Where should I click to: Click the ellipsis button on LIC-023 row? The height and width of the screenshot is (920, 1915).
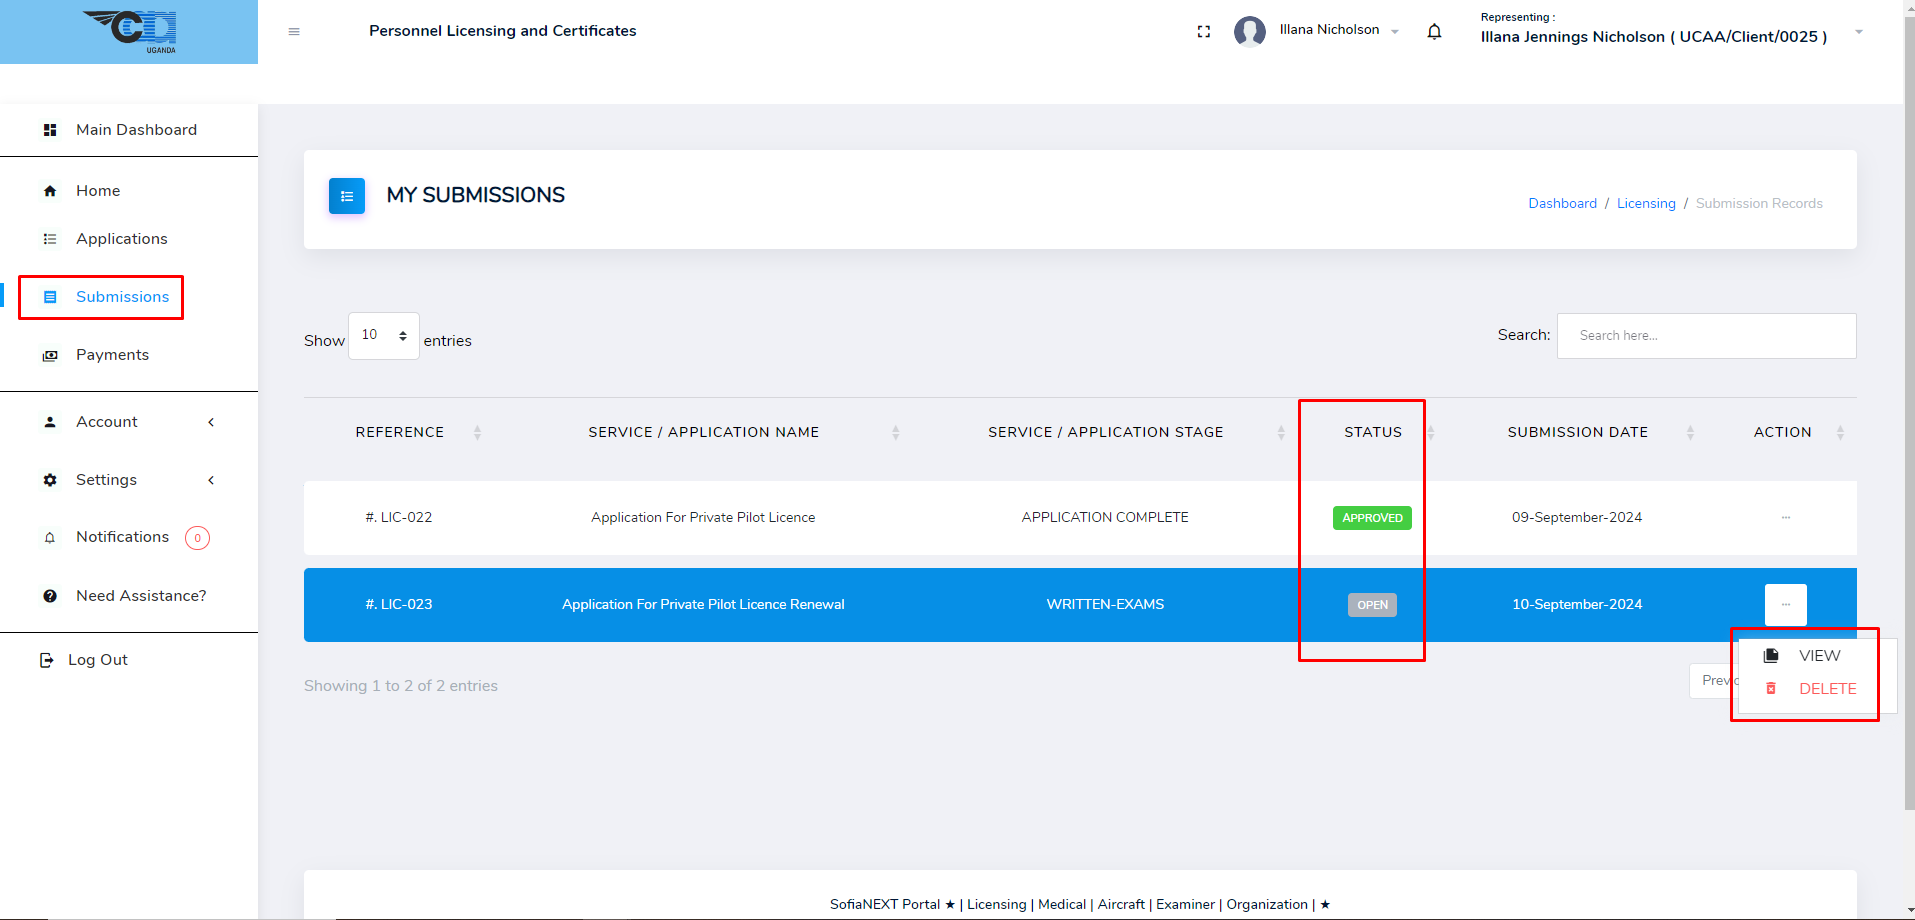click(x=1785, y=605)
